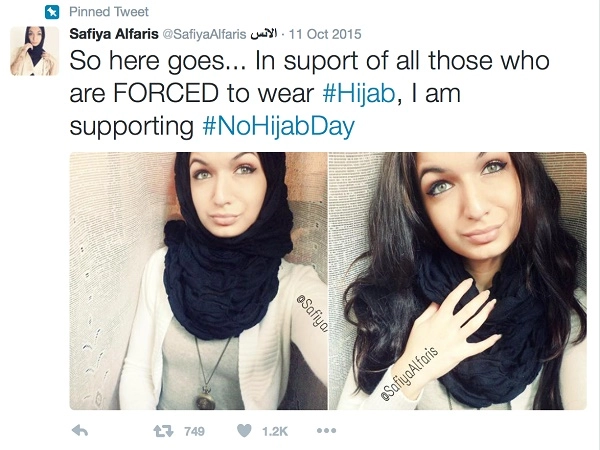This screenshot has width=600, height=450.
Task: Open the Safiya Alfaris display name link
Action: [114, 34]
